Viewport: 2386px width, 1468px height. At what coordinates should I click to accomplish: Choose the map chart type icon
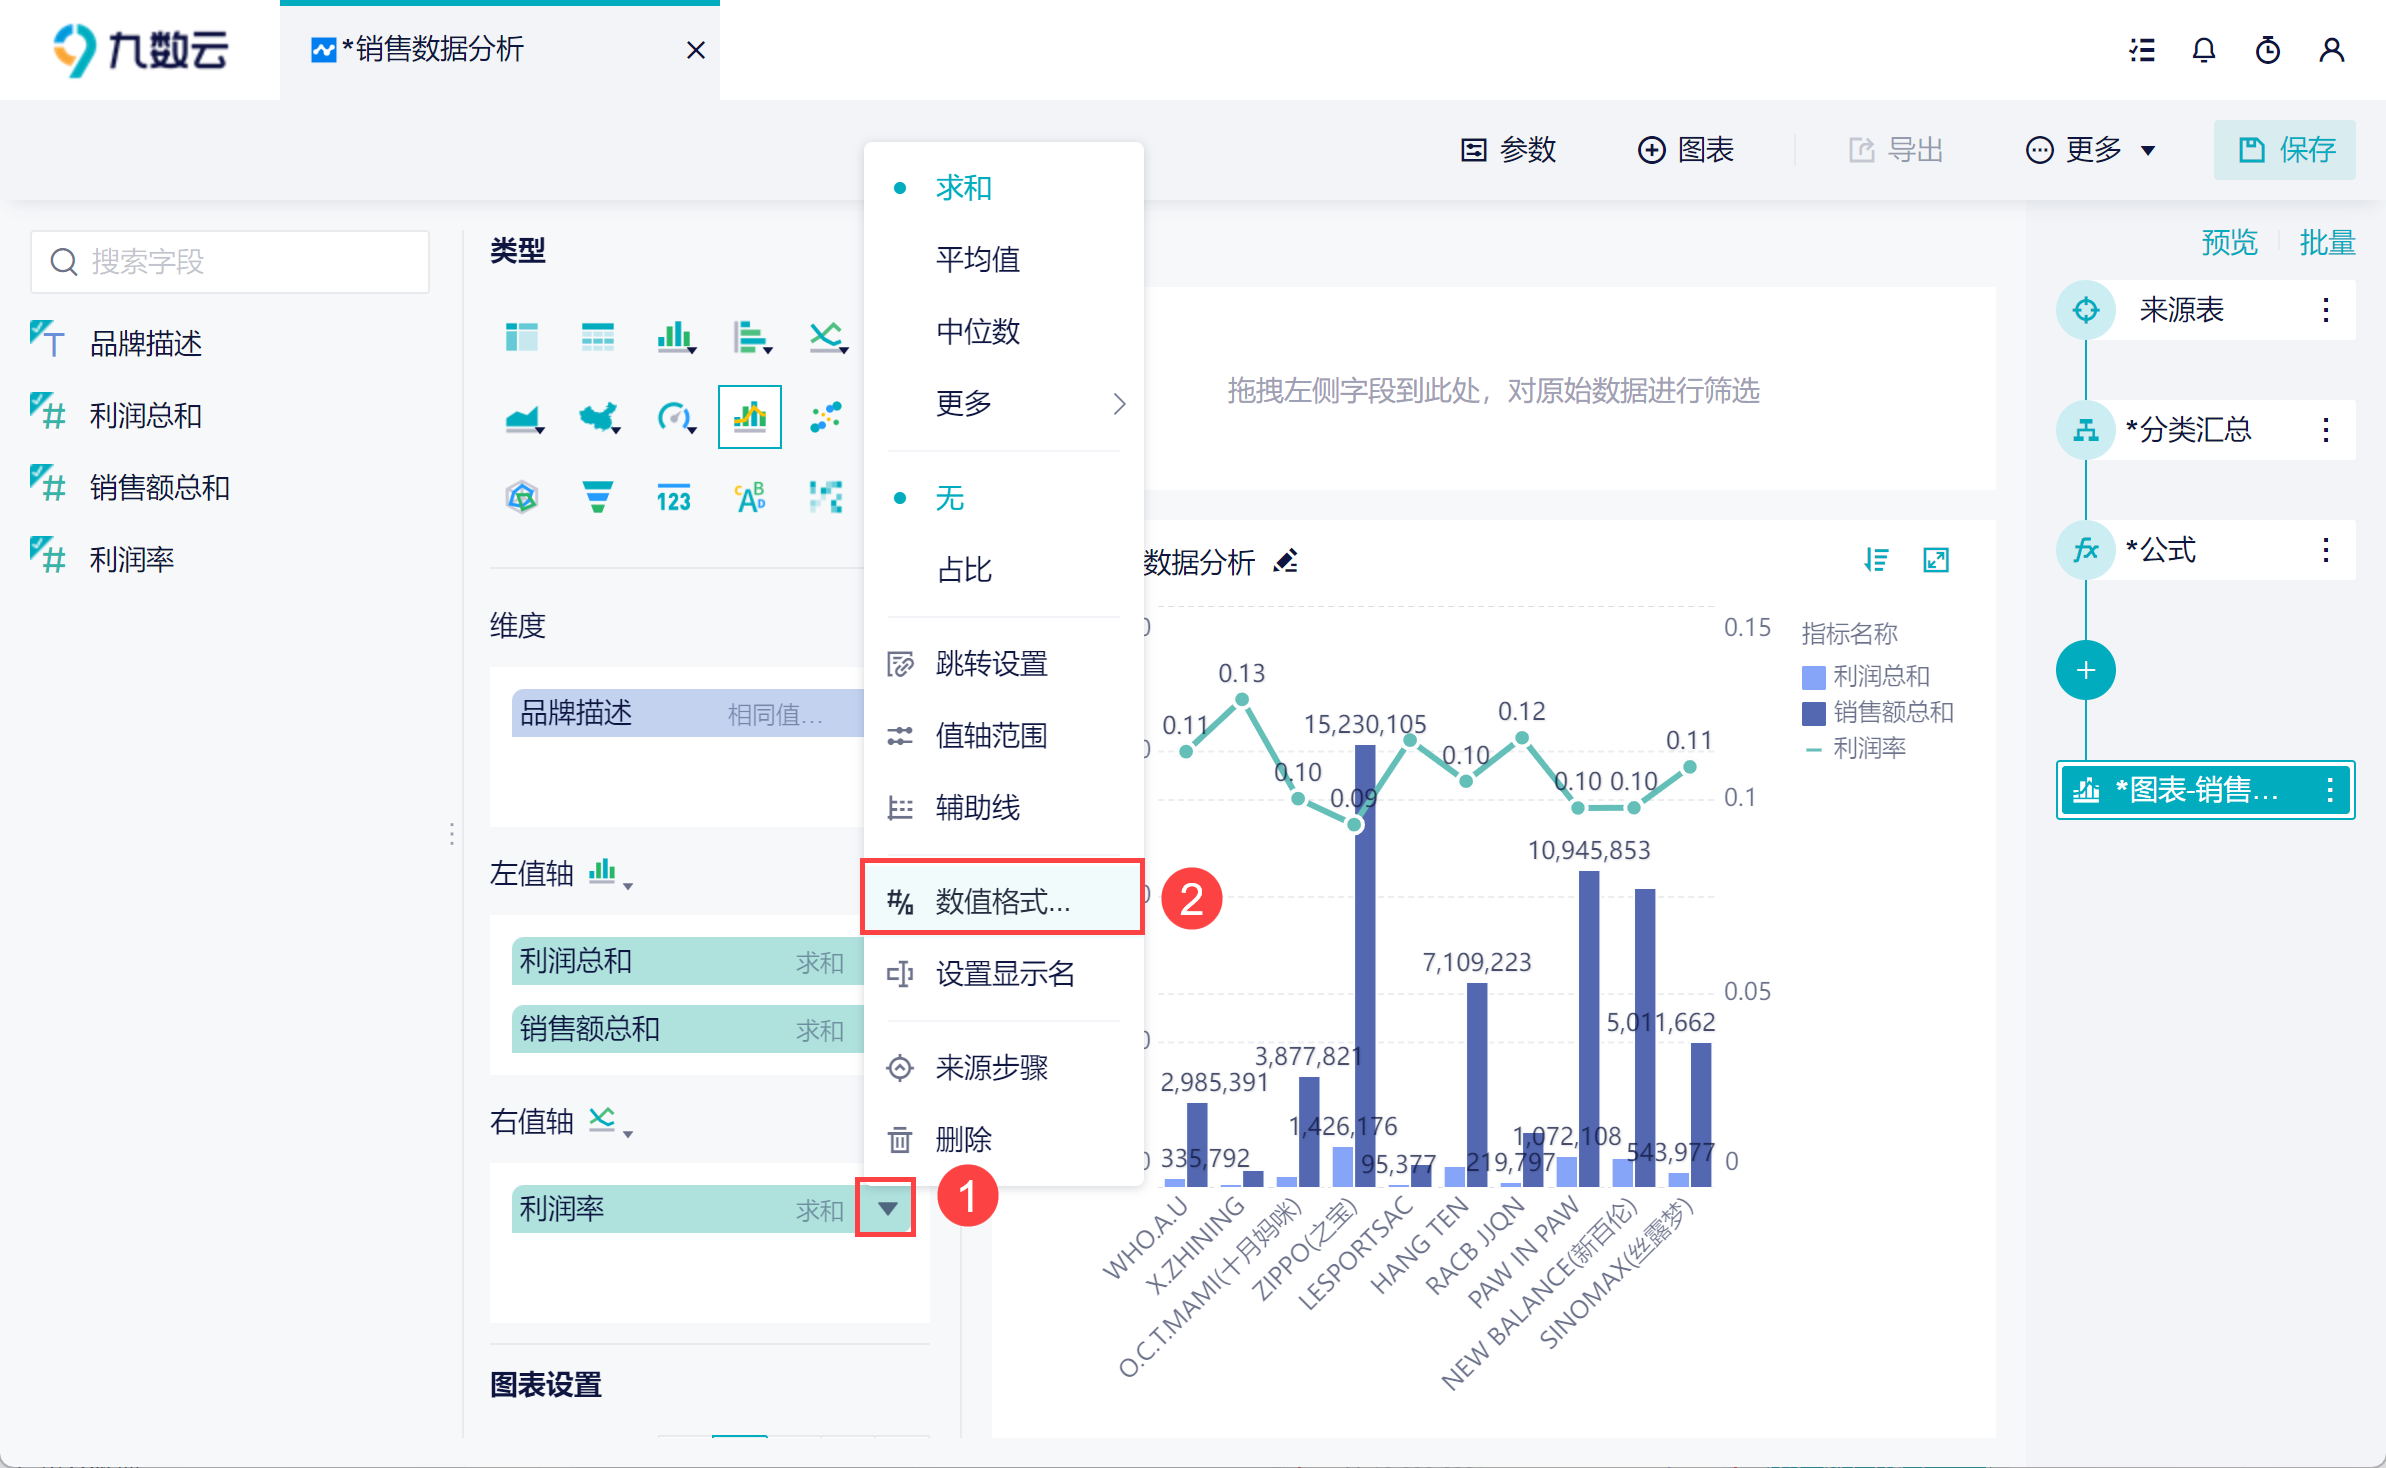[598, 417]
